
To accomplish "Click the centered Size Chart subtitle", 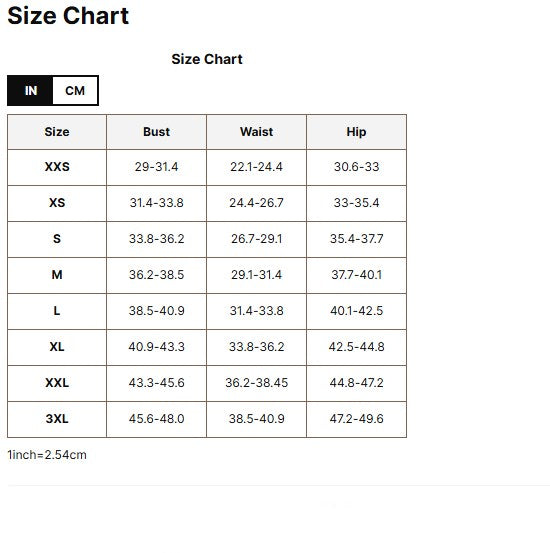I will click(x=207, y=59).
